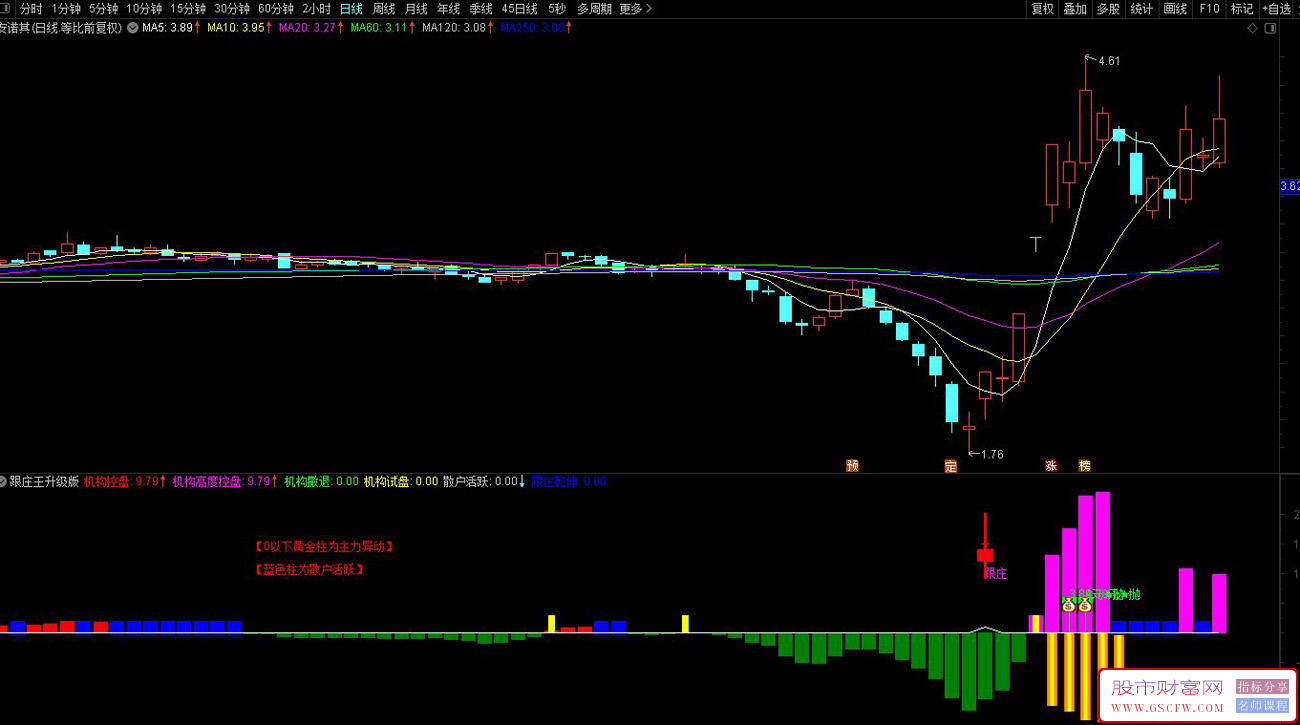Click the 3.62 price tag on axis
This screenshot has height=725, width=1300.
coord(1289,186)
